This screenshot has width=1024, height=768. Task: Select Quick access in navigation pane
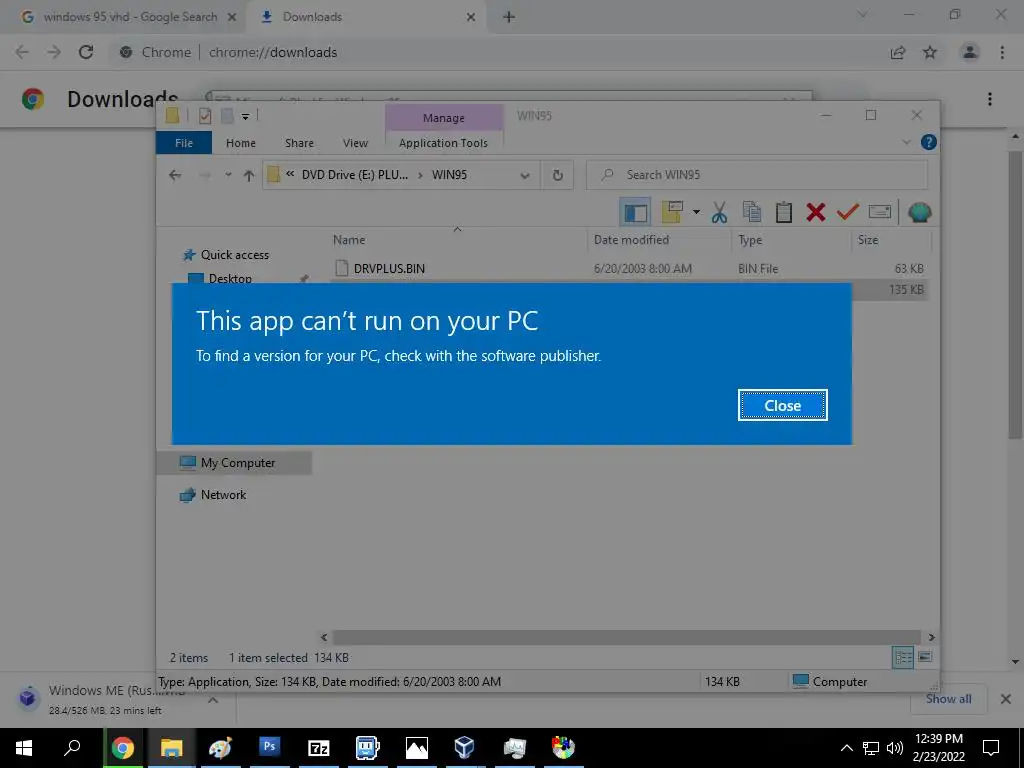point(234,255)
